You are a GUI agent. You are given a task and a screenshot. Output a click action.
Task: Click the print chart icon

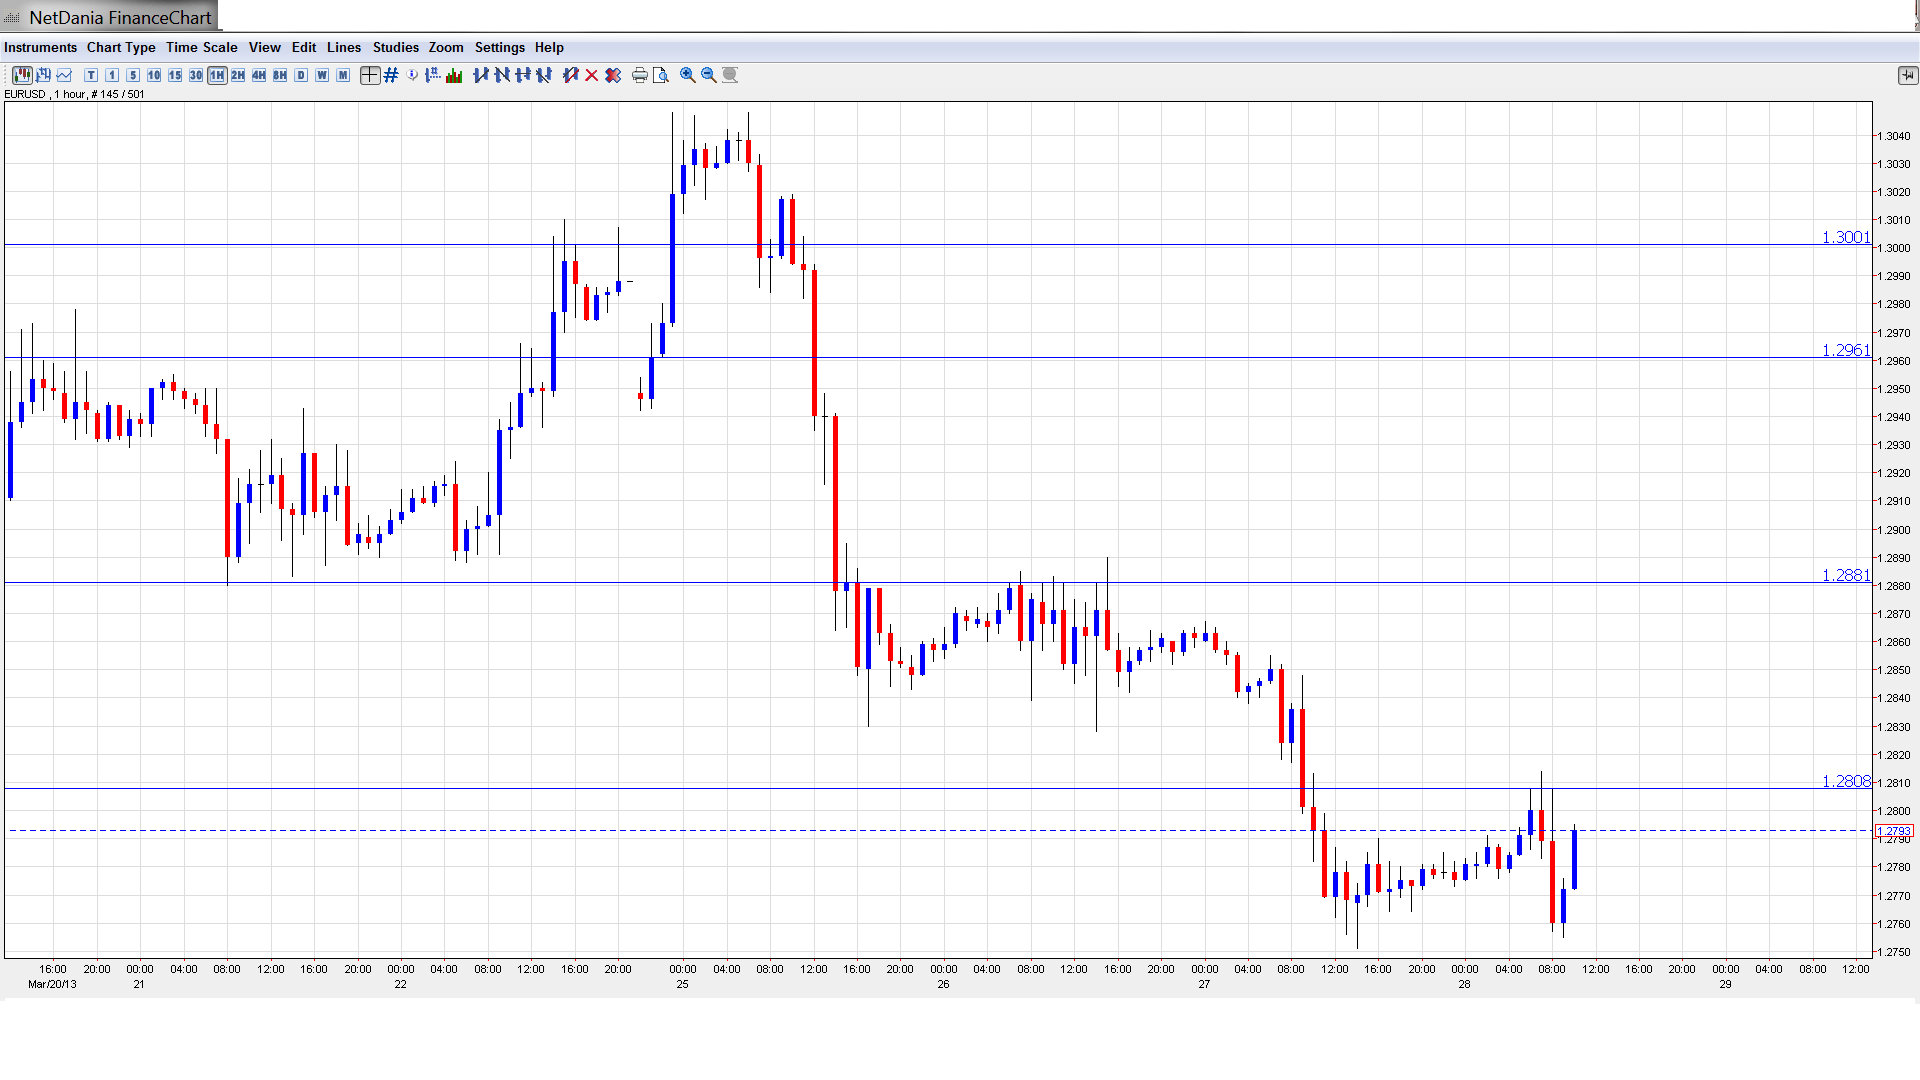[640, 75]
